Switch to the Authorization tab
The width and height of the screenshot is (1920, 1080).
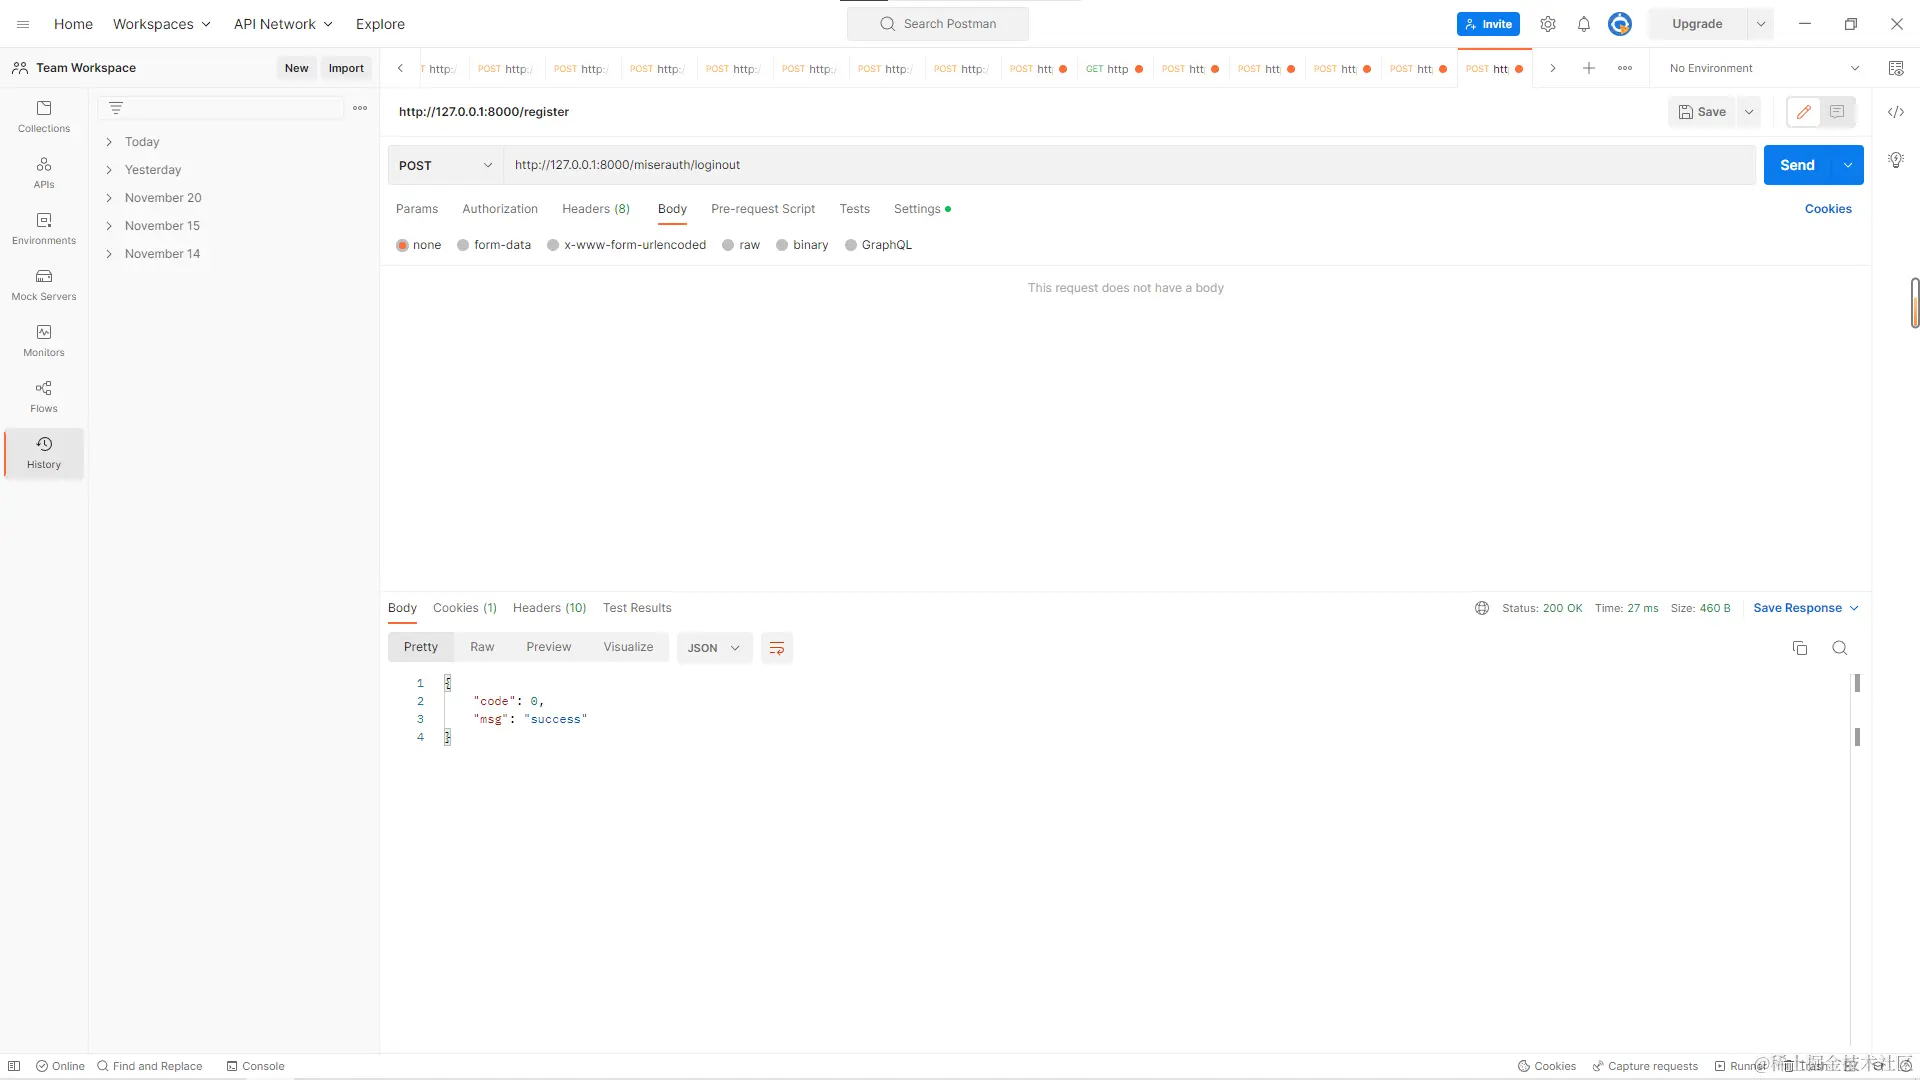[500, 209]
